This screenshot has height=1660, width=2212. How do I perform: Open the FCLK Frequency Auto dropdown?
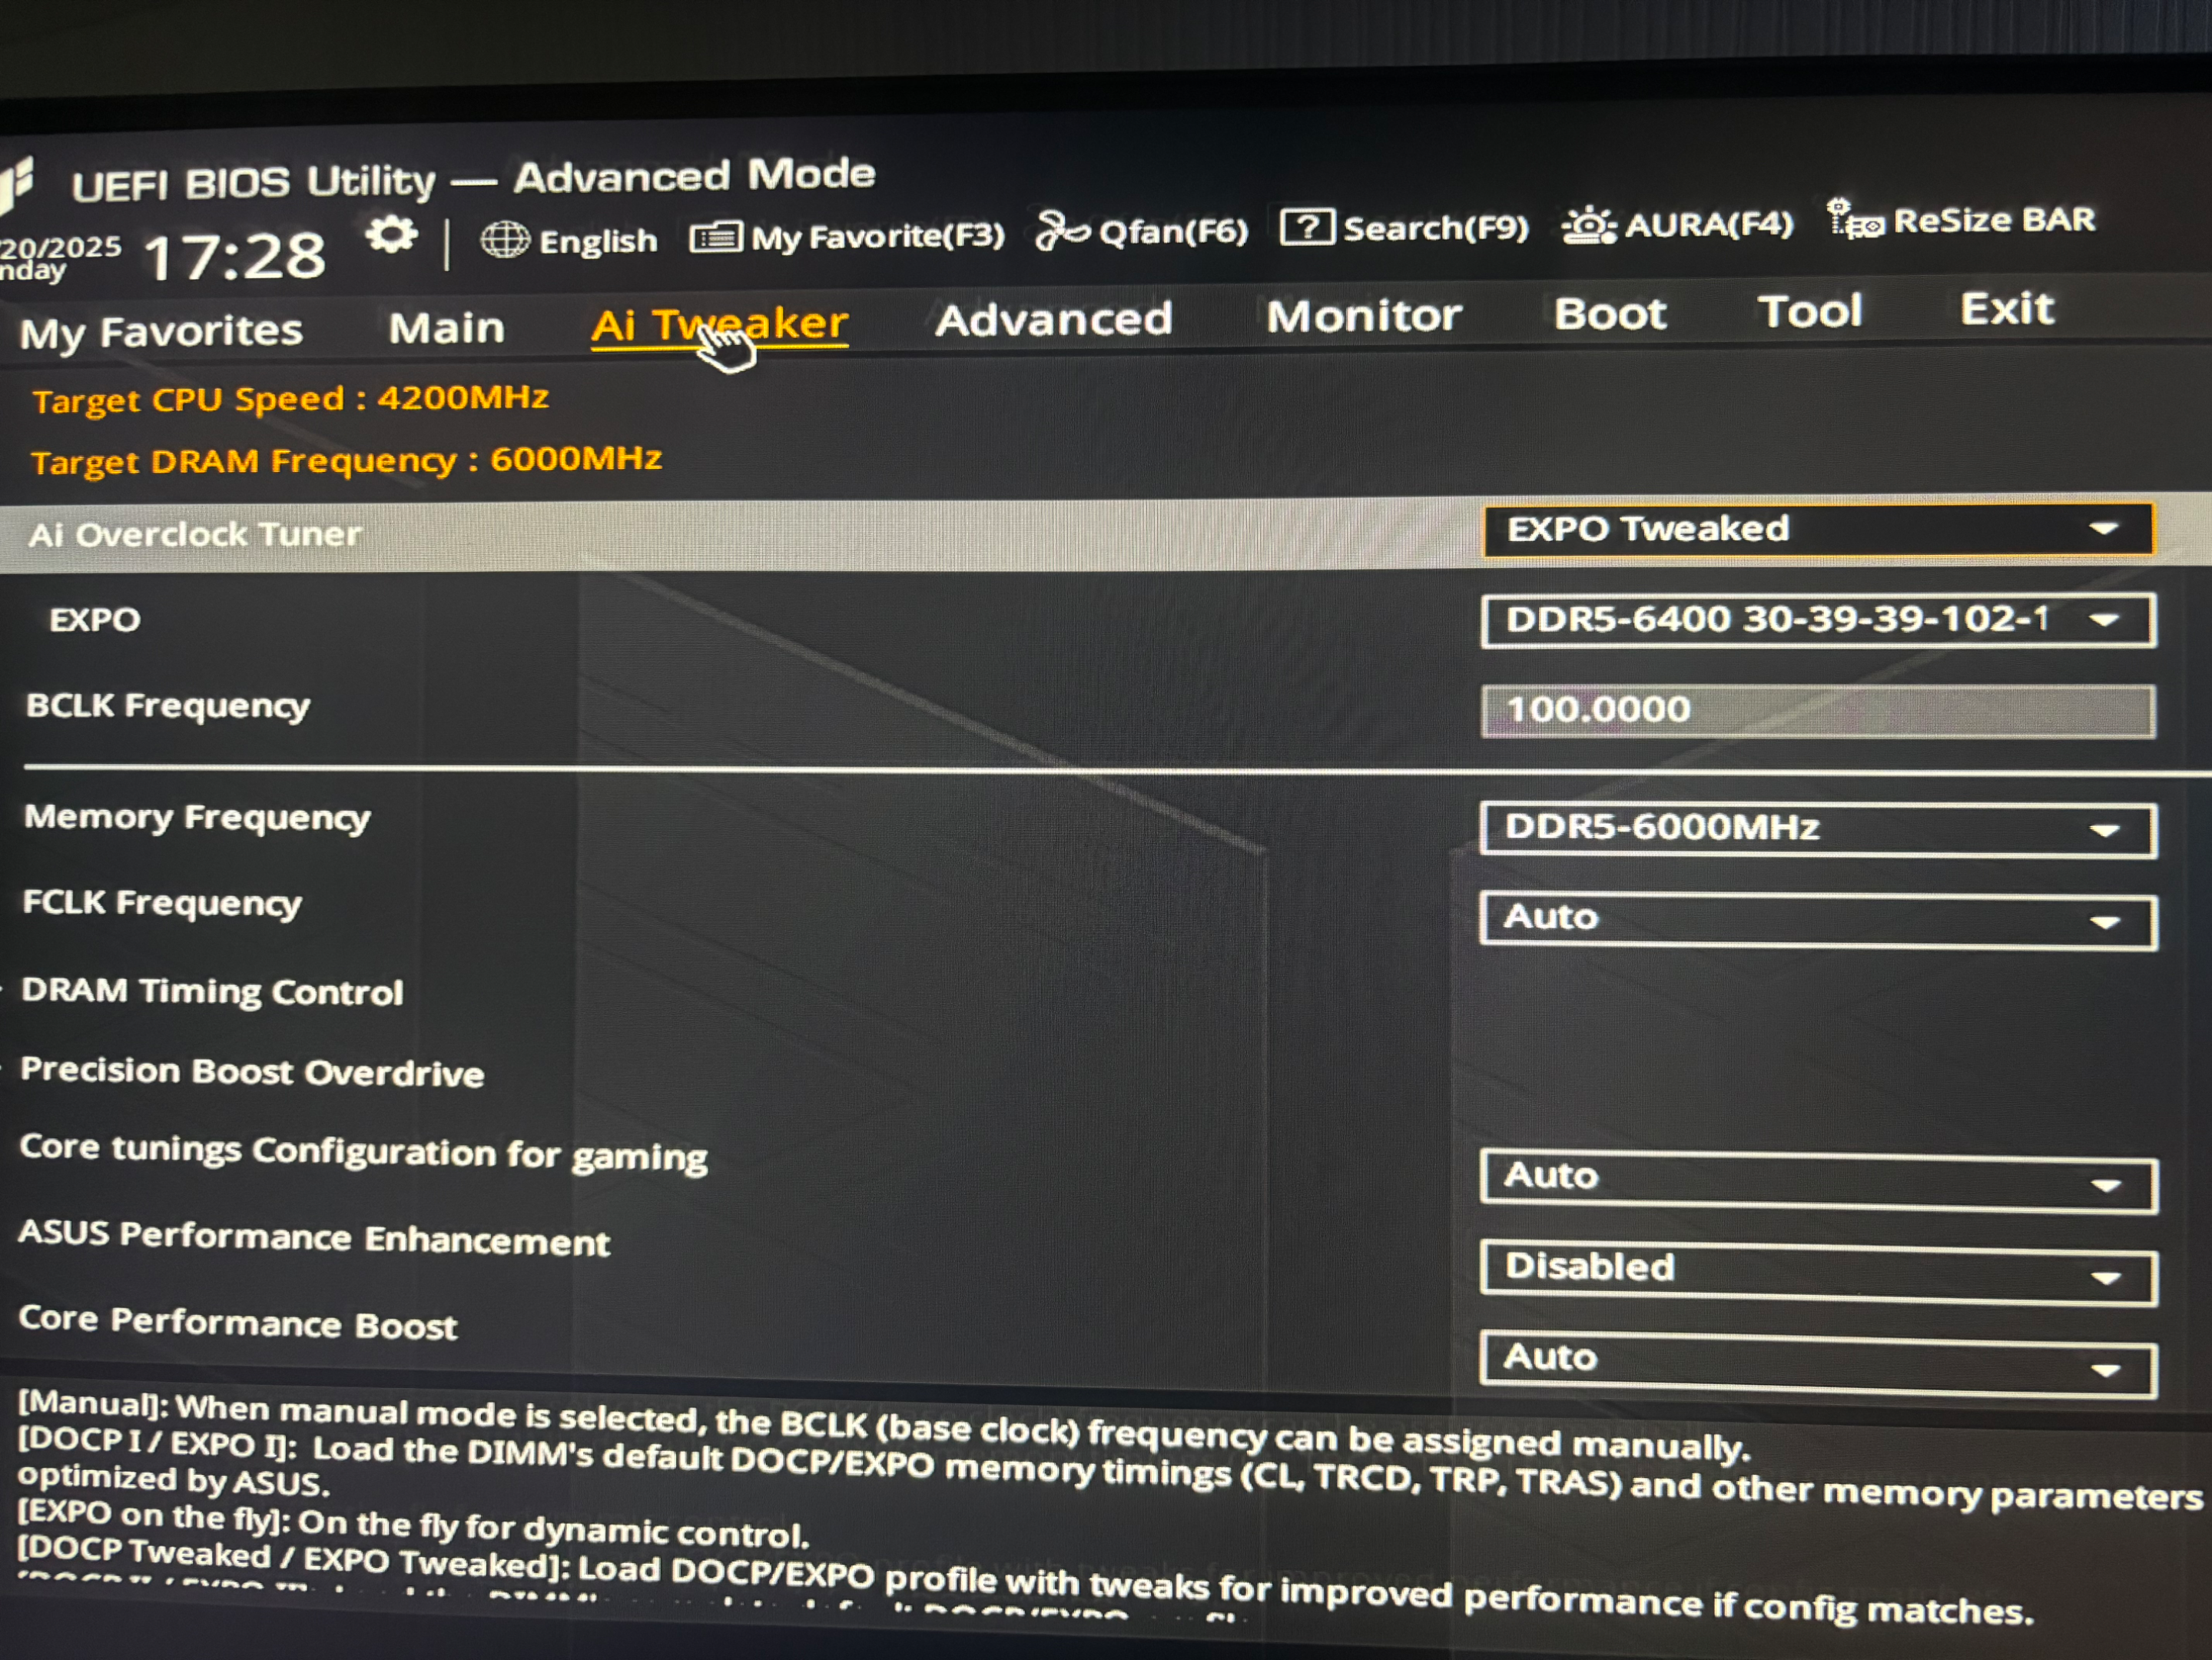(x=1817, y=918)
